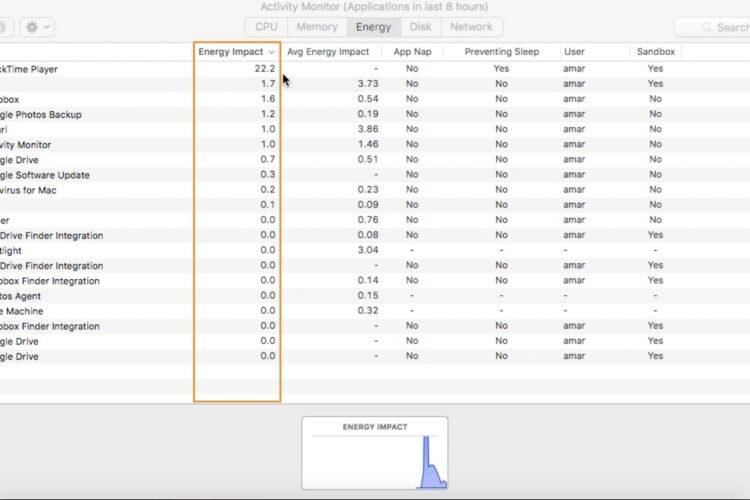Toggle sort chevron in Energy Impact header
The height and width of the screenshot is (500, 750).
[272, 52]
